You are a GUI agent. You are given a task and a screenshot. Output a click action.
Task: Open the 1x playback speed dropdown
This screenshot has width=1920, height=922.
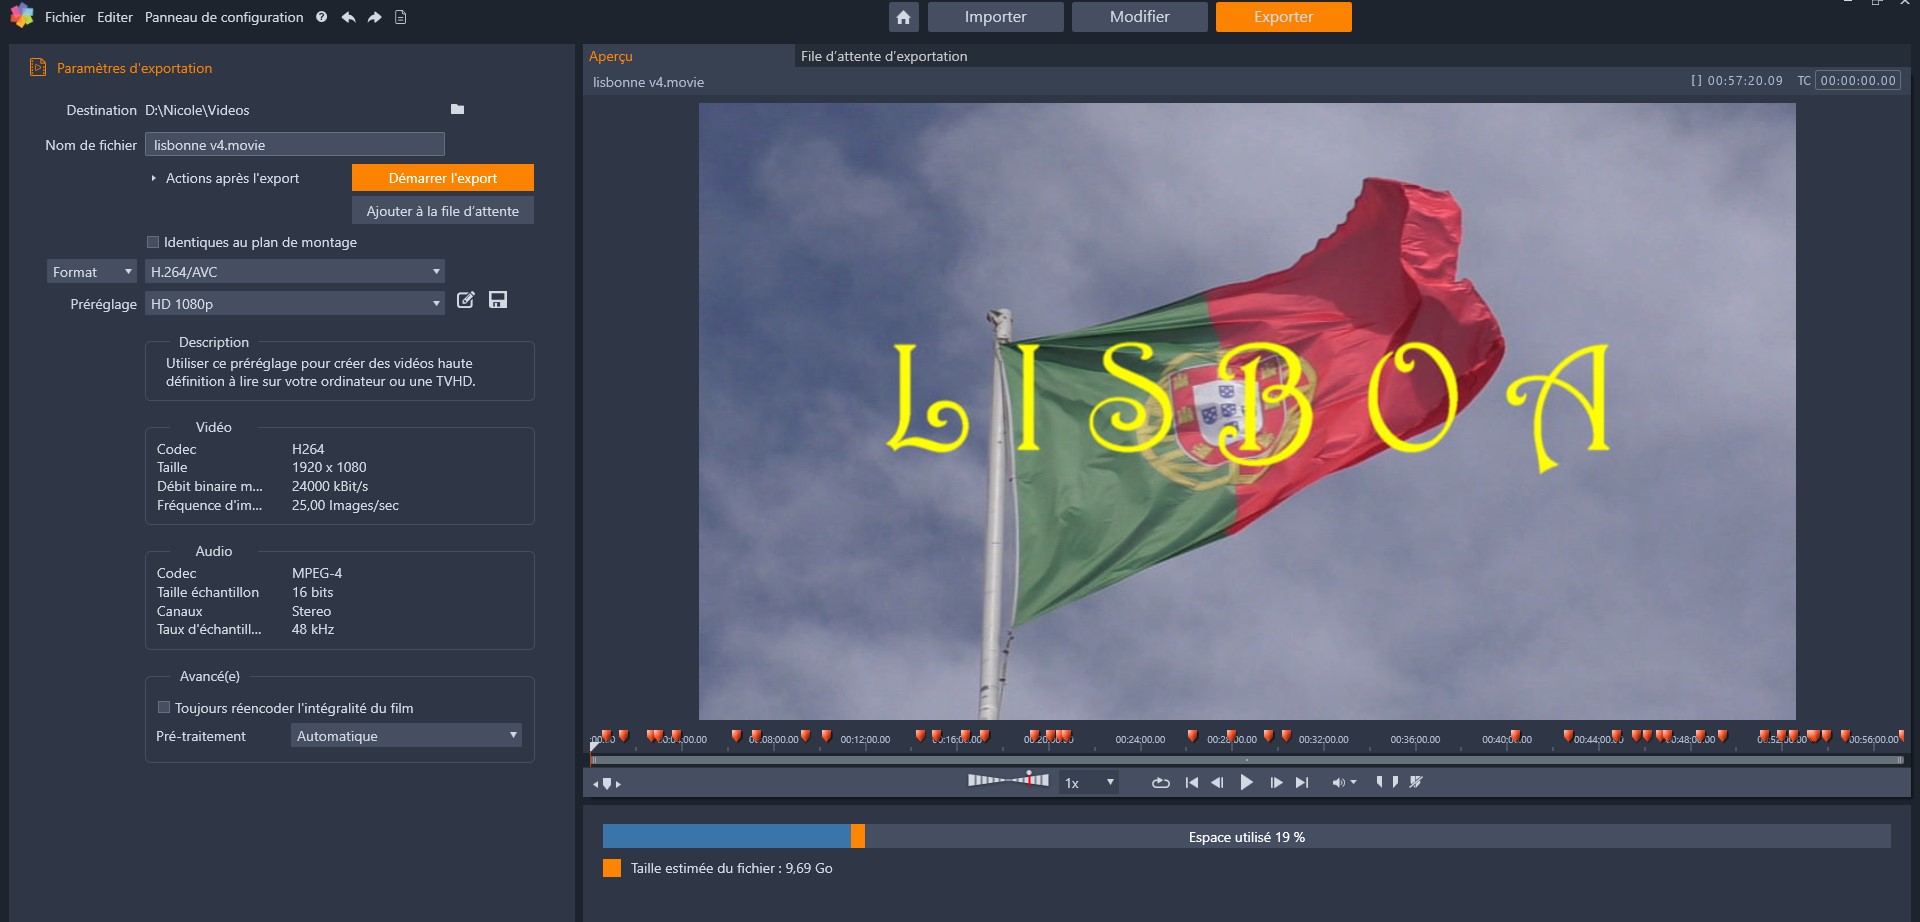pyautogui.click(x=1089, y=782)
